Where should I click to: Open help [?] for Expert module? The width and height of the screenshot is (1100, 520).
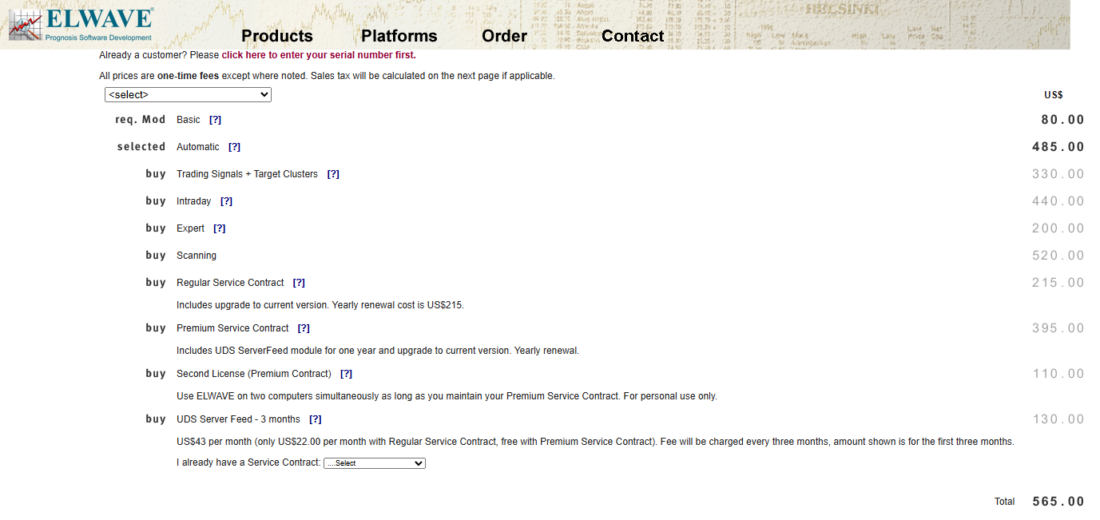click(220, 228)
